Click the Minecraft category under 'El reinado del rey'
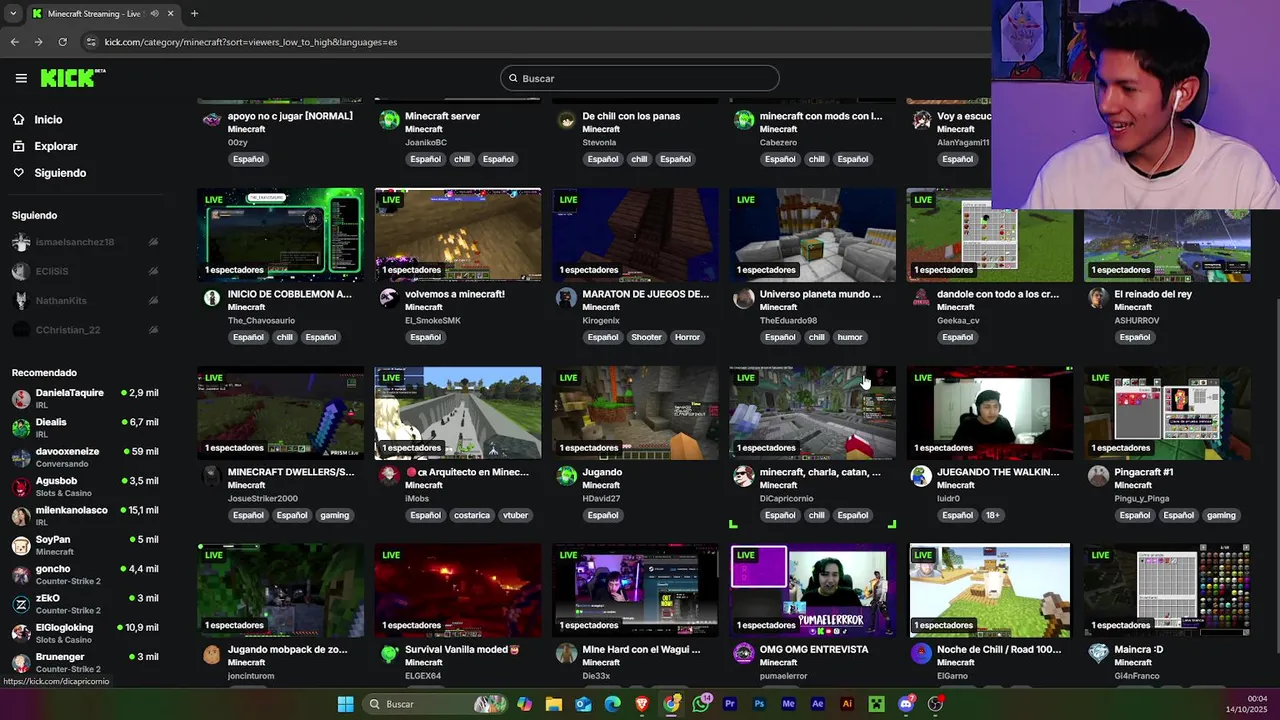This screenshot has width=1280, height=720. 1133,307
